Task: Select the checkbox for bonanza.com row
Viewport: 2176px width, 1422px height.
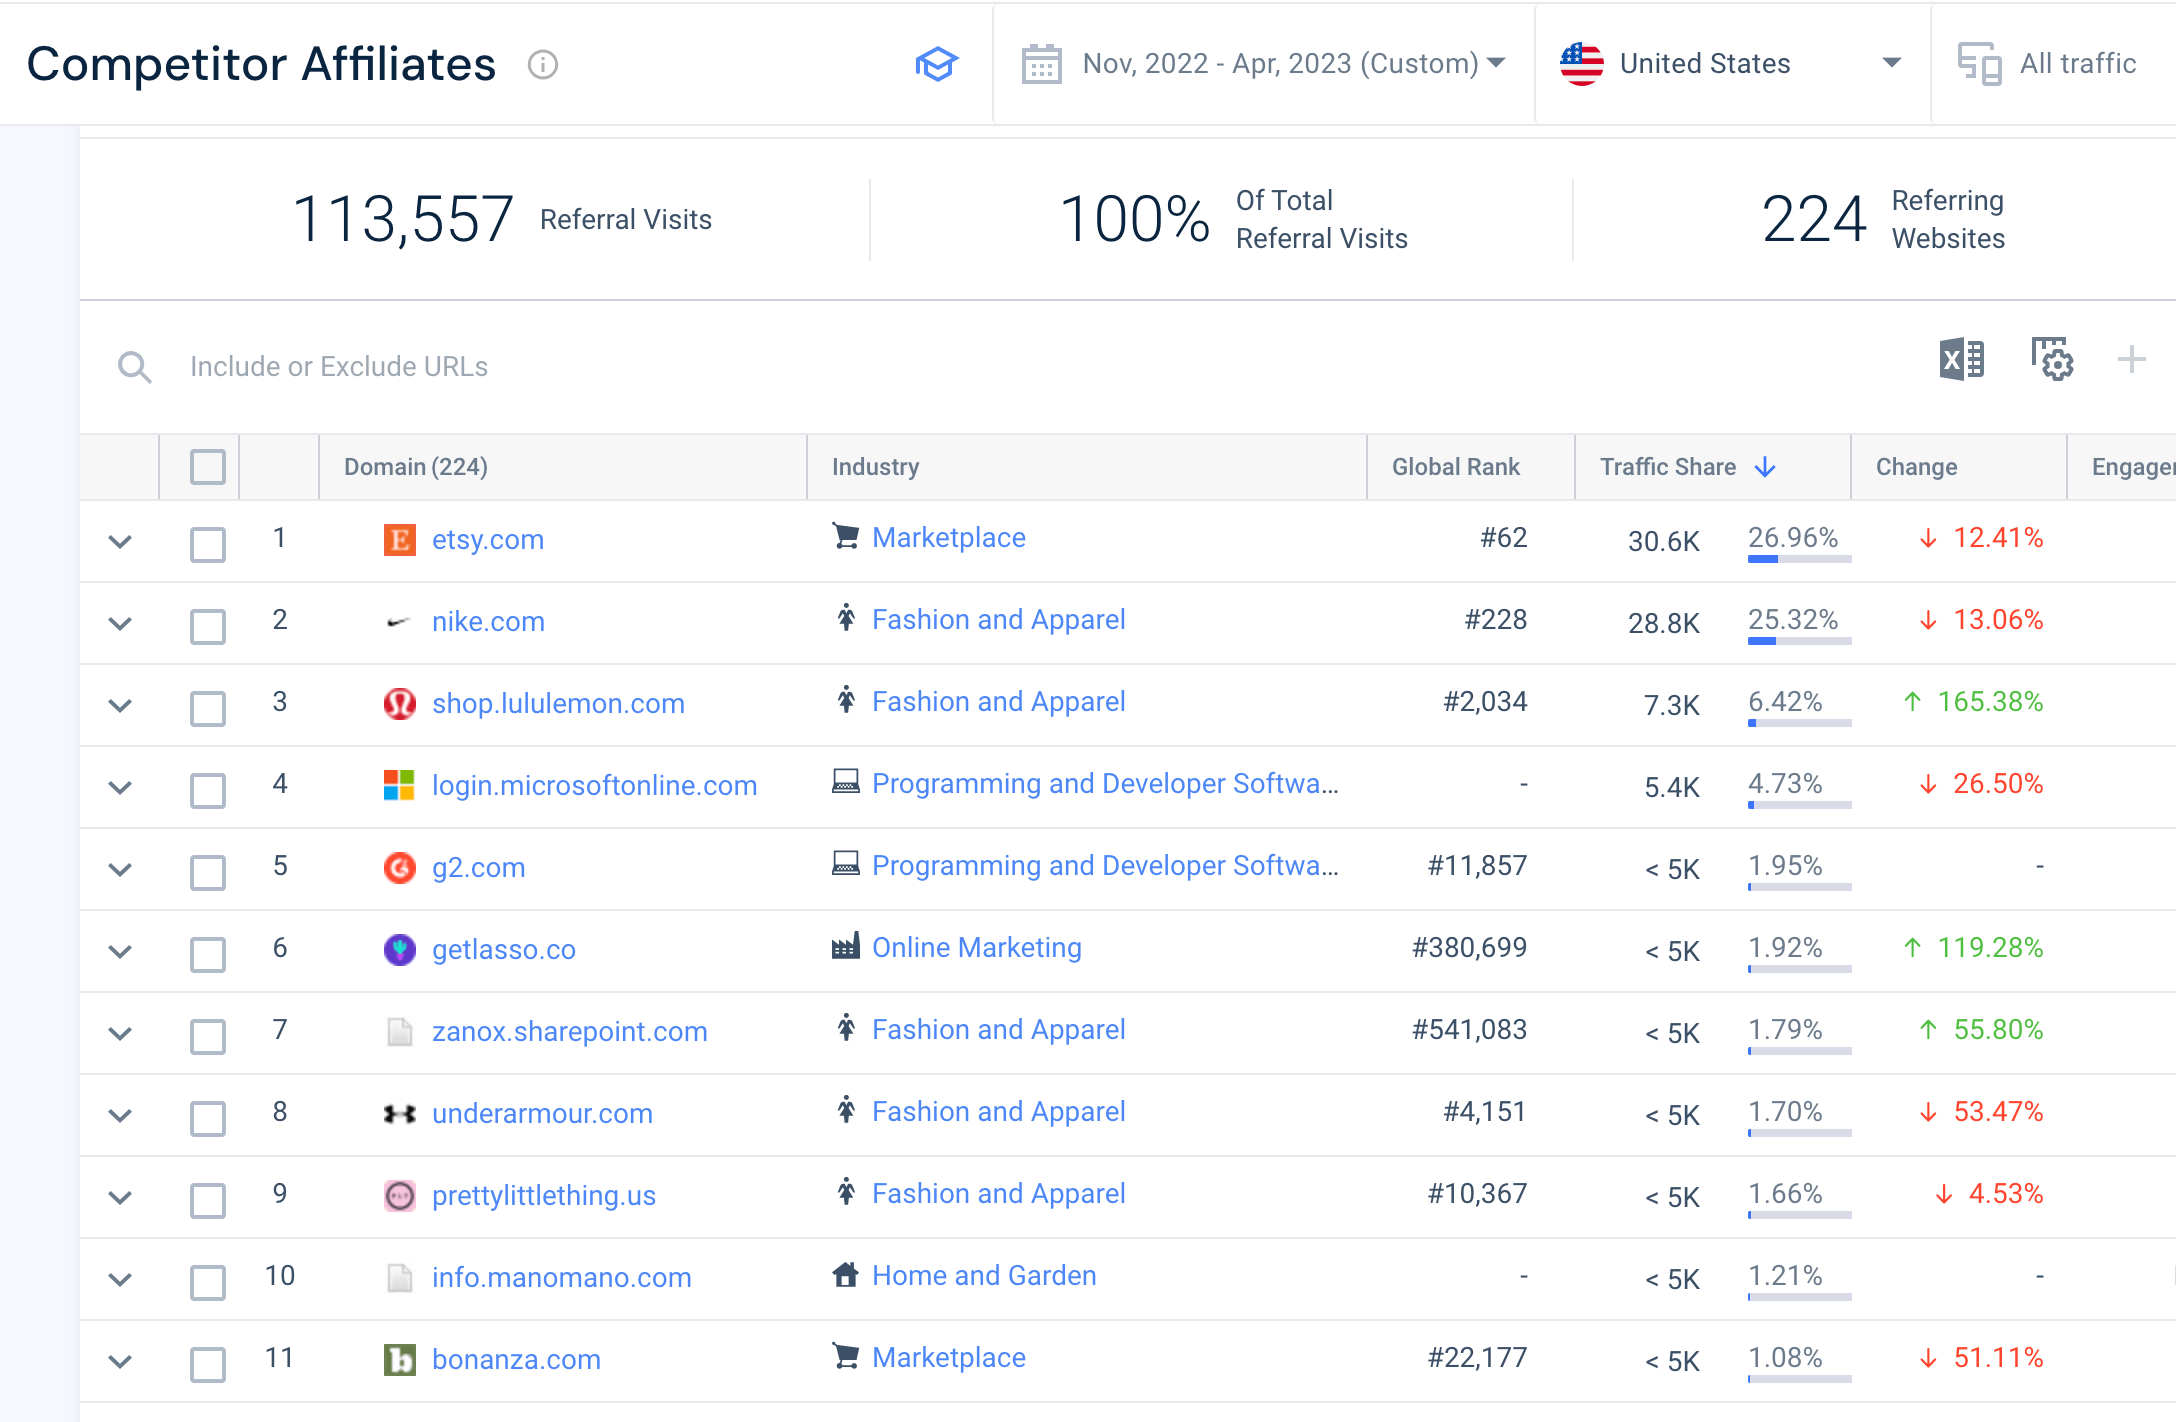Action: coord(208,1364)
